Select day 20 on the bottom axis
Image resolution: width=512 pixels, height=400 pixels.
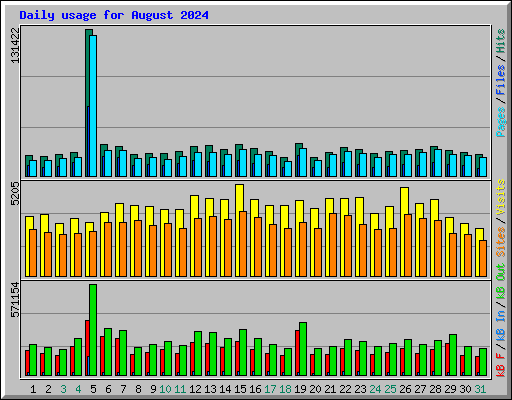pos(315,389)
